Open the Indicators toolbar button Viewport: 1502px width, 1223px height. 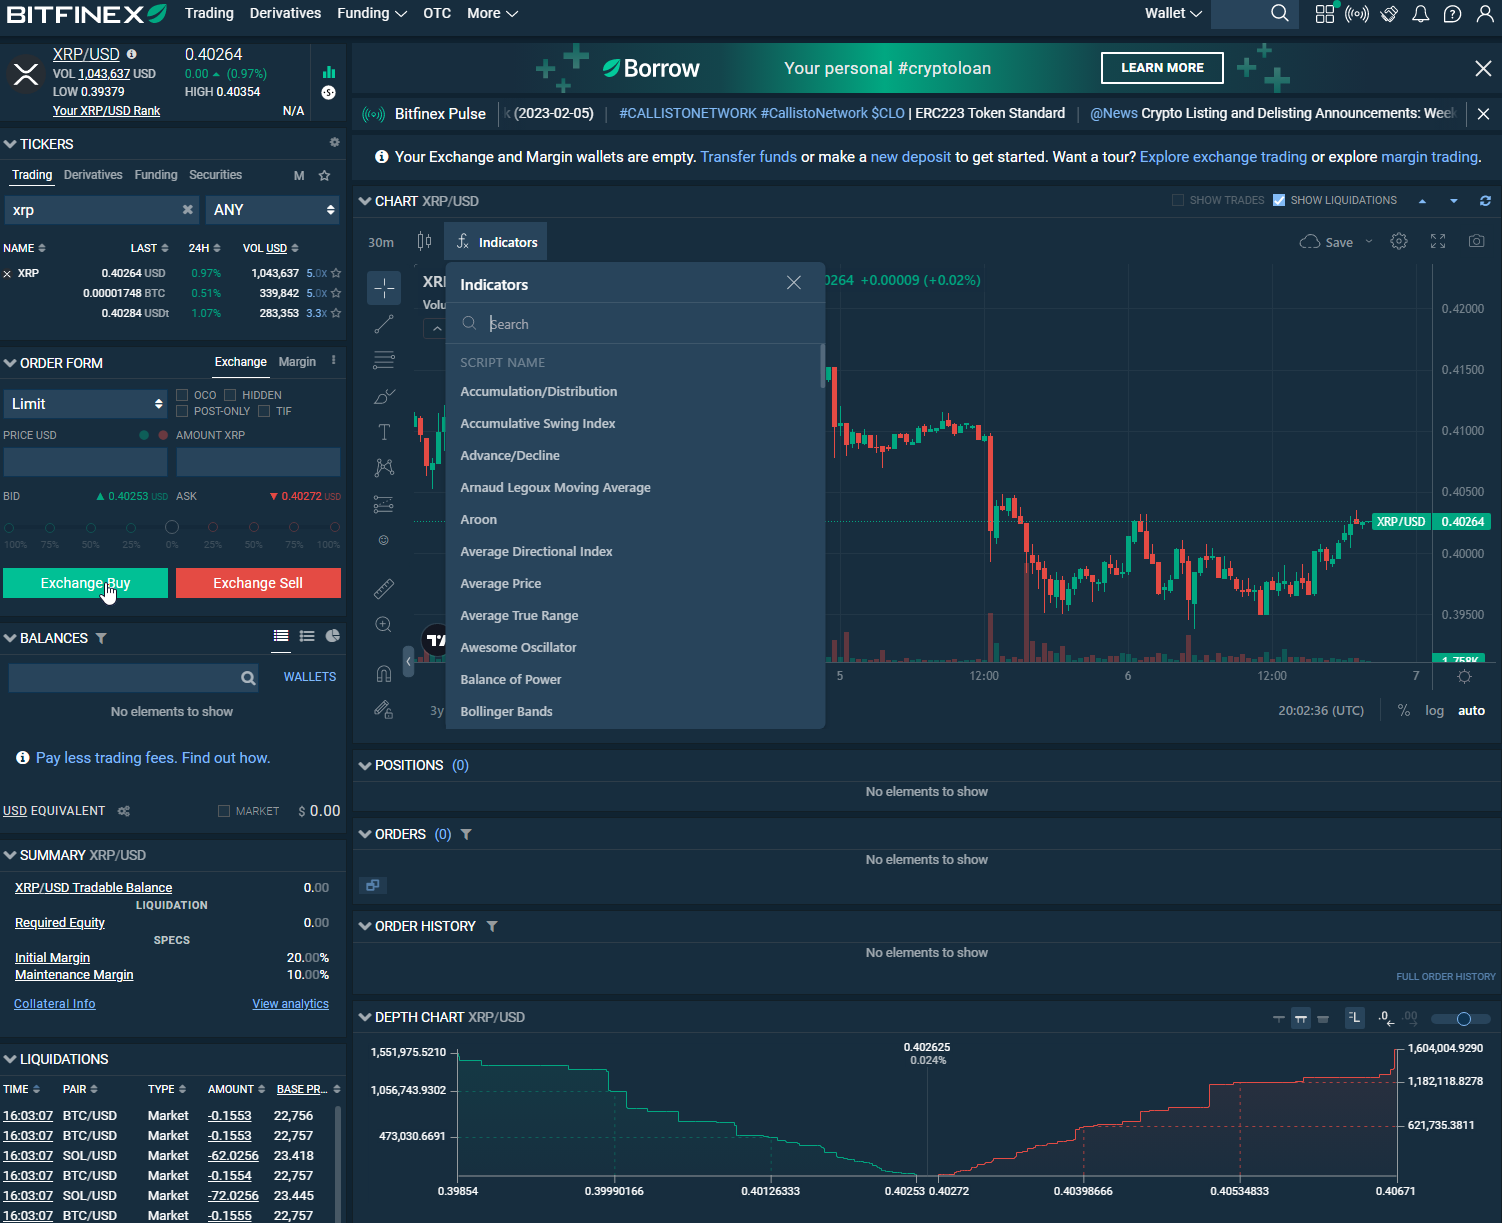pyautogui.click(x=496, y=242)
